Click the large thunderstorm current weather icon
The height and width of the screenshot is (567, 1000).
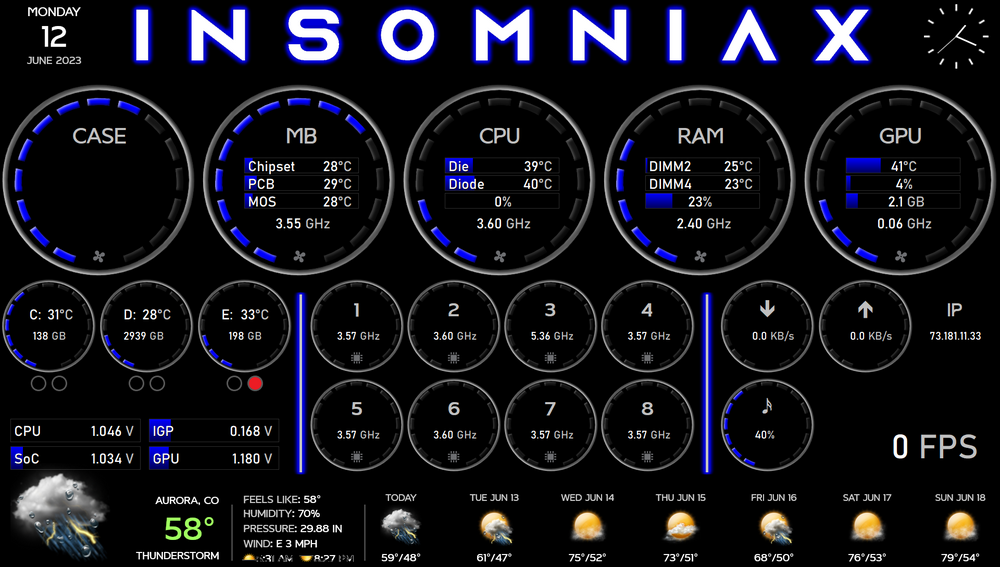pos(61,518)
